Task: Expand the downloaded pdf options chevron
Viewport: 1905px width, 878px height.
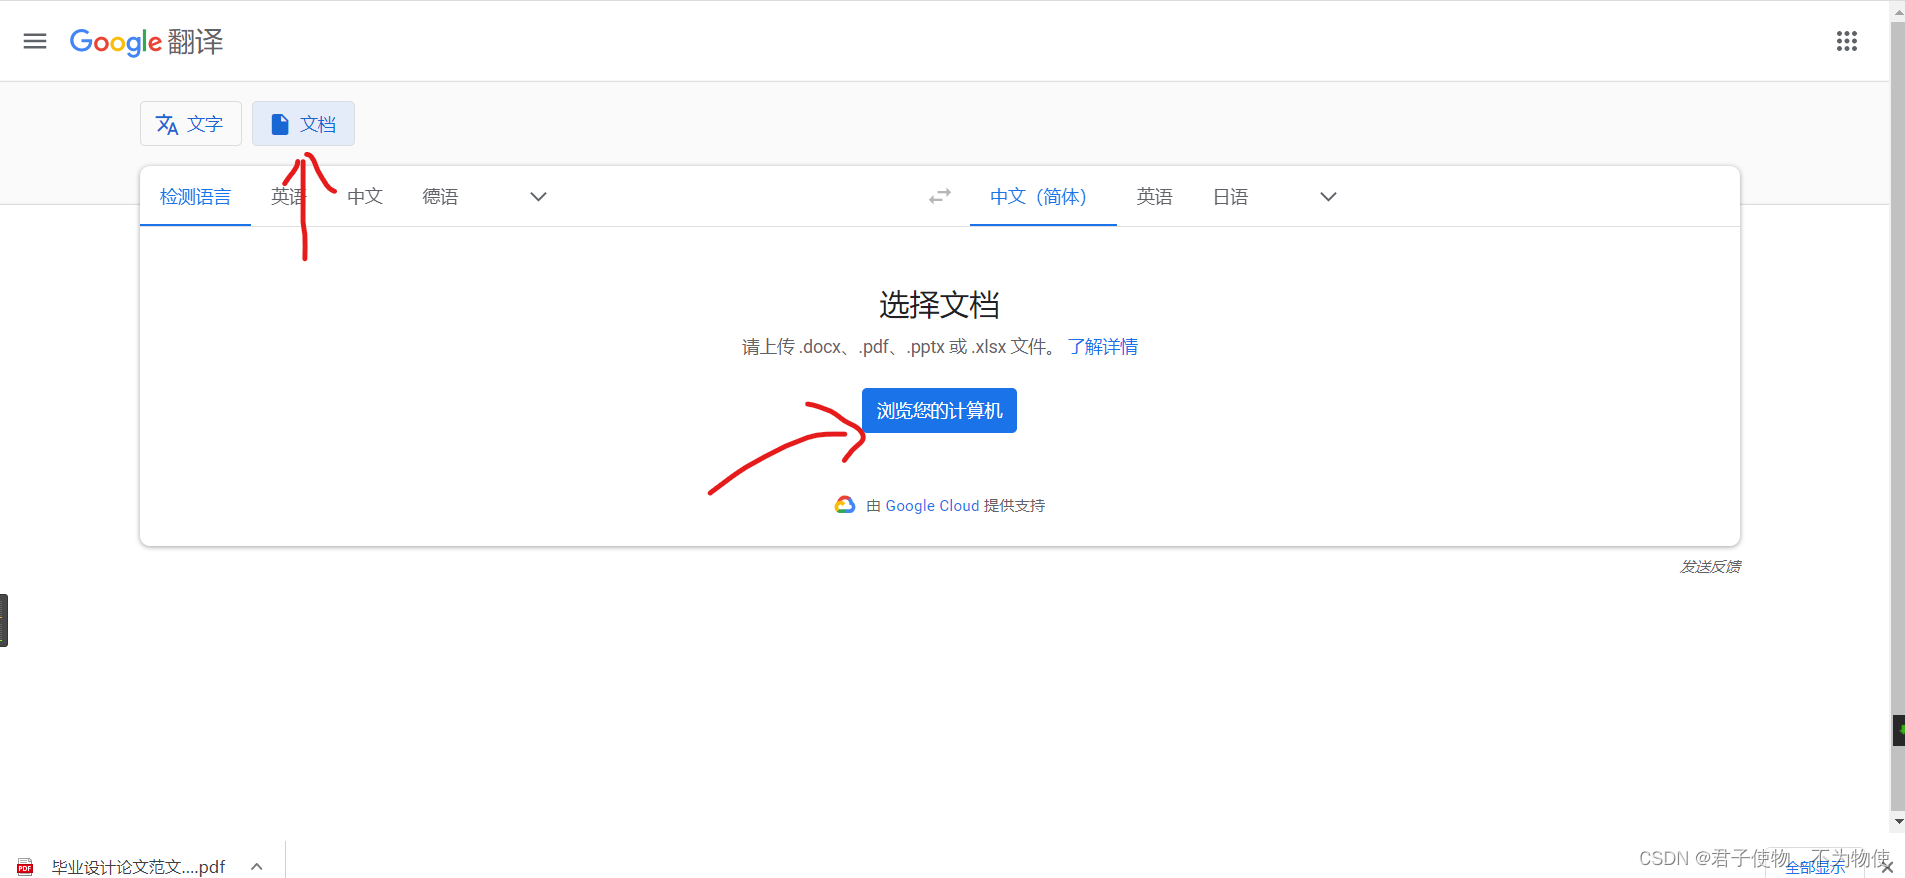Action: [257, 867]
